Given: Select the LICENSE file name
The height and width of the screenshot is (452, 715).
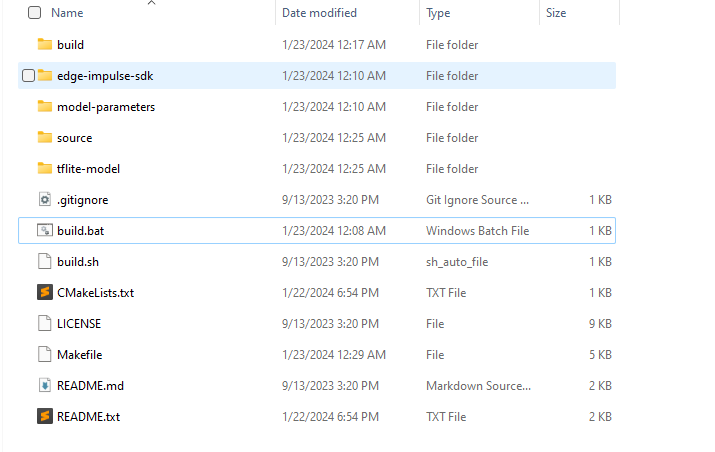Looking at the screenshot, I should (79, 324).
